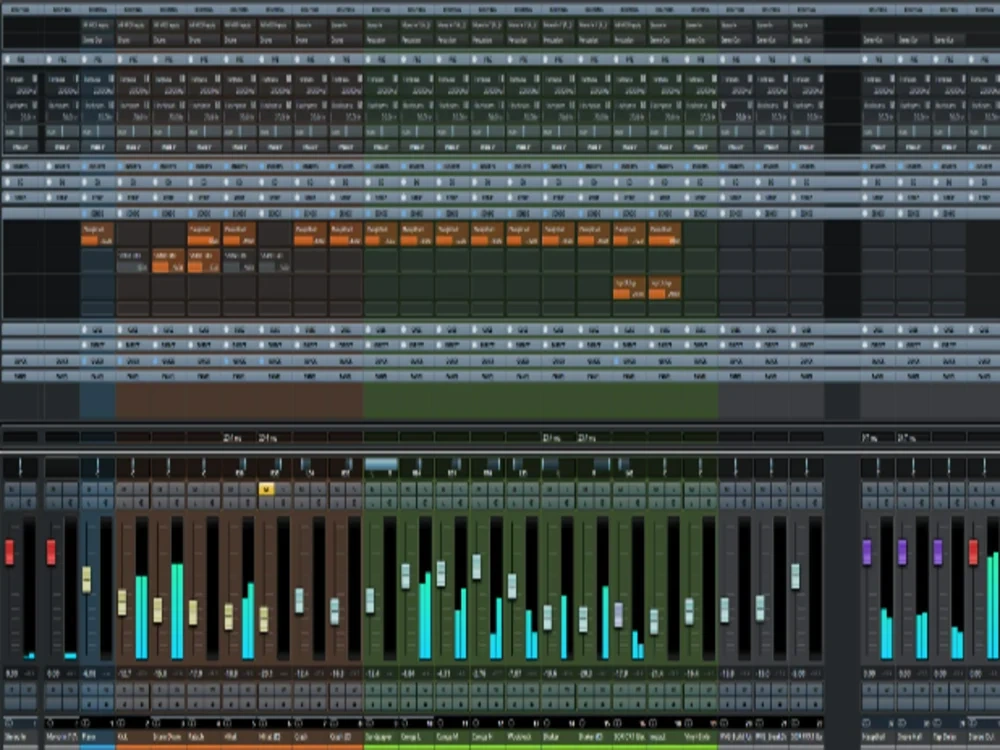Mute the leftmost input channel

pyautogui.click(x=12, y=489)
